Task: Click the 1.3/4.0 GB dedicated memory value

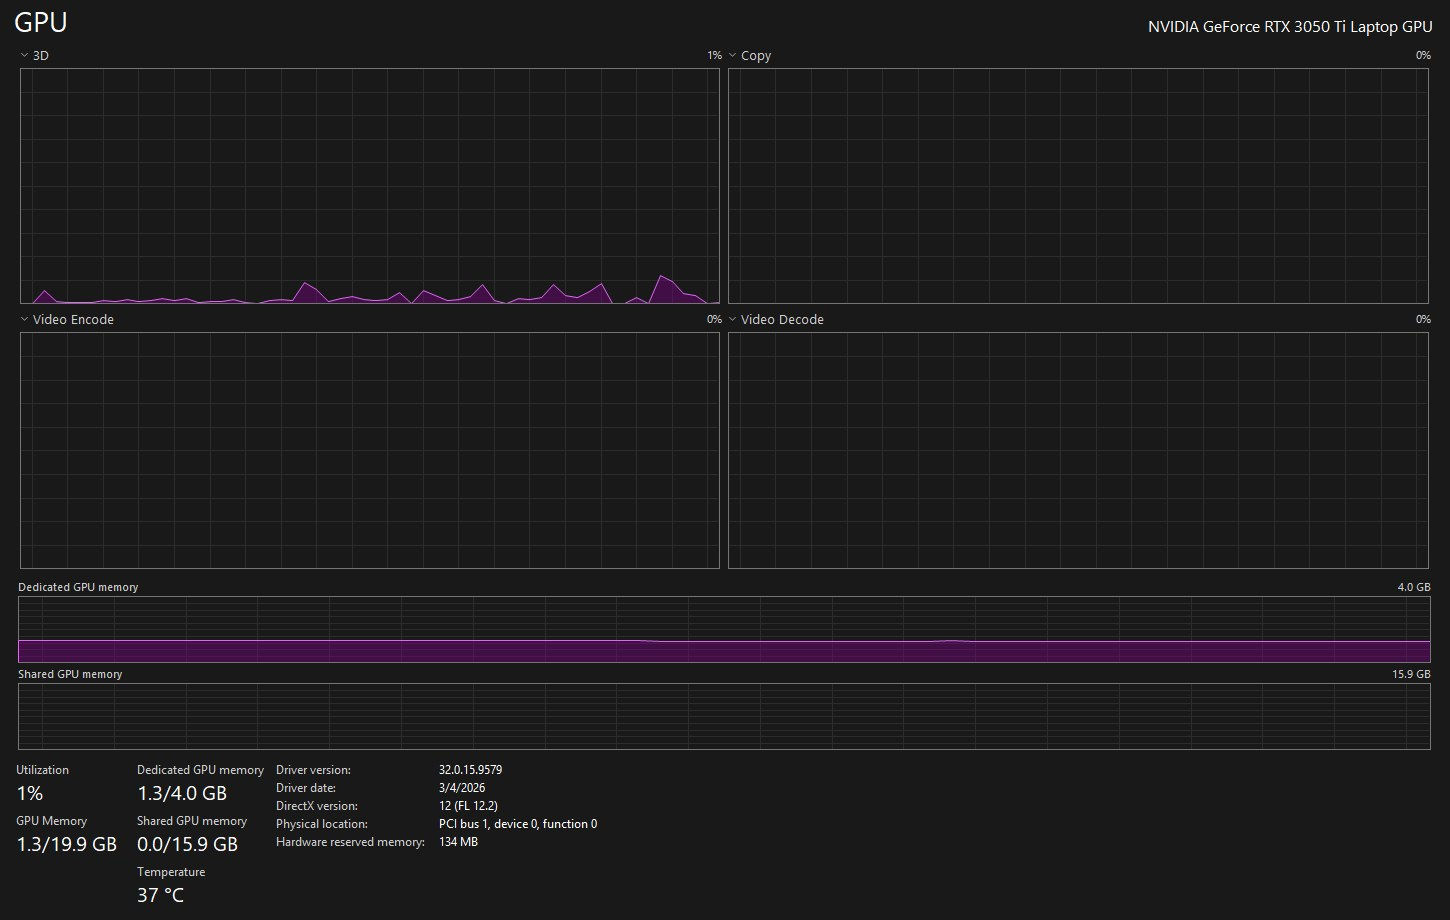Action: (182, 794)
